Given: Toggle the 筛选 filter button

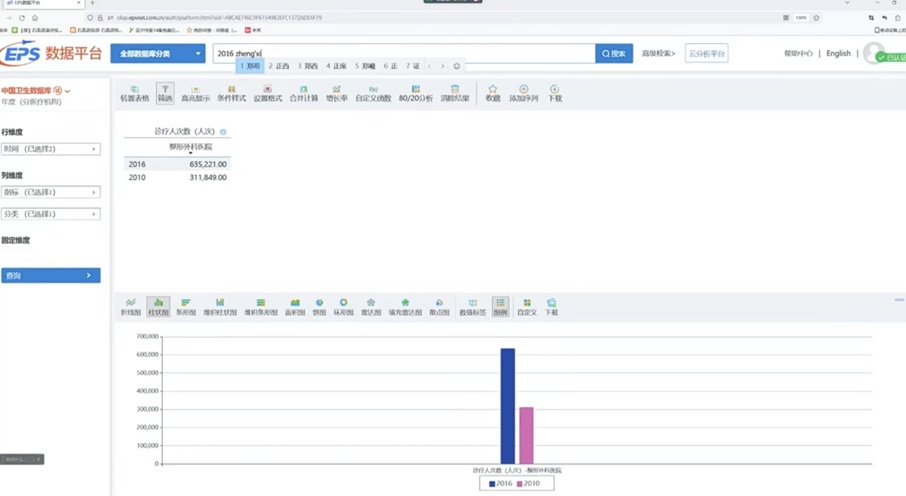Looking at the screenshot, I should tap(165, 93).
